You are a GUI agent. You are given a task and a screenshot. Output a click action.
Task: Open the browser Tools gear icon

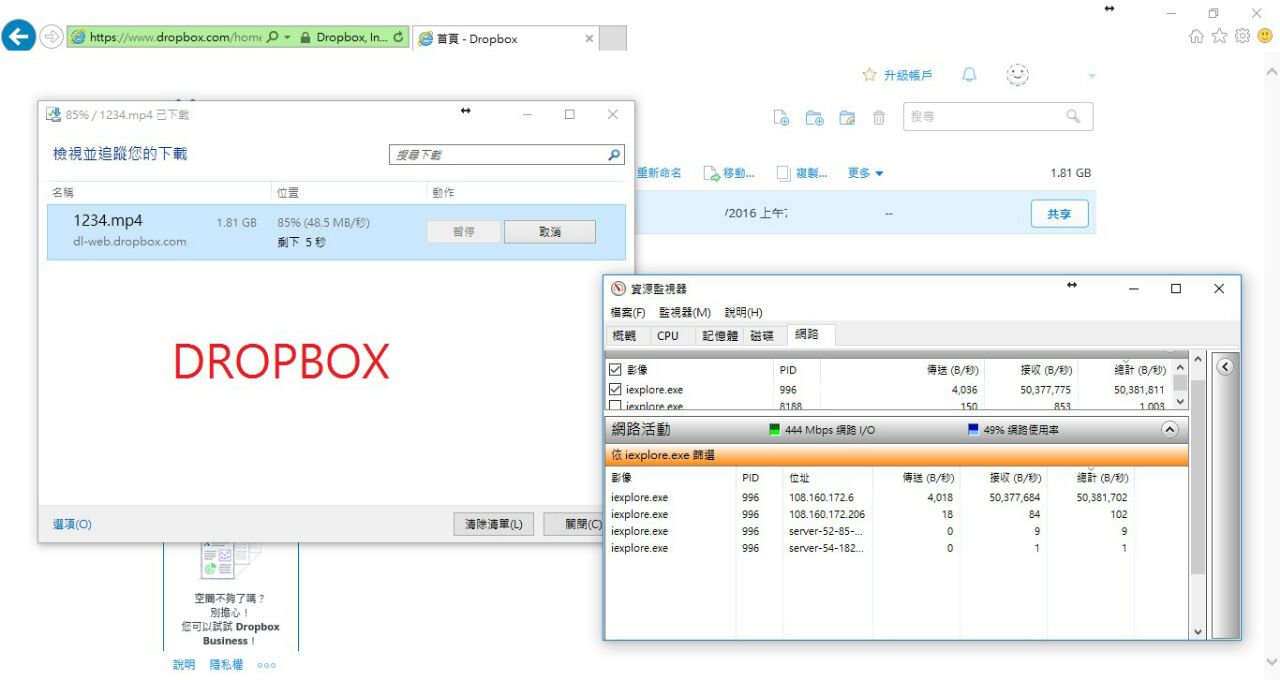tap(1242, 36)
